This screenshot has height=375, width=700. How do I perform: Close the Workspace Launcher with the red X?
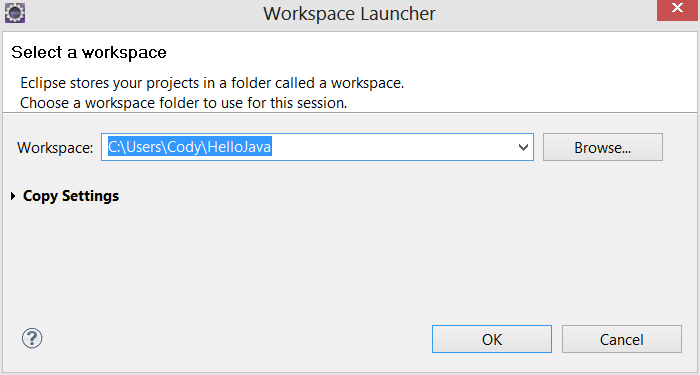point(677,9)
